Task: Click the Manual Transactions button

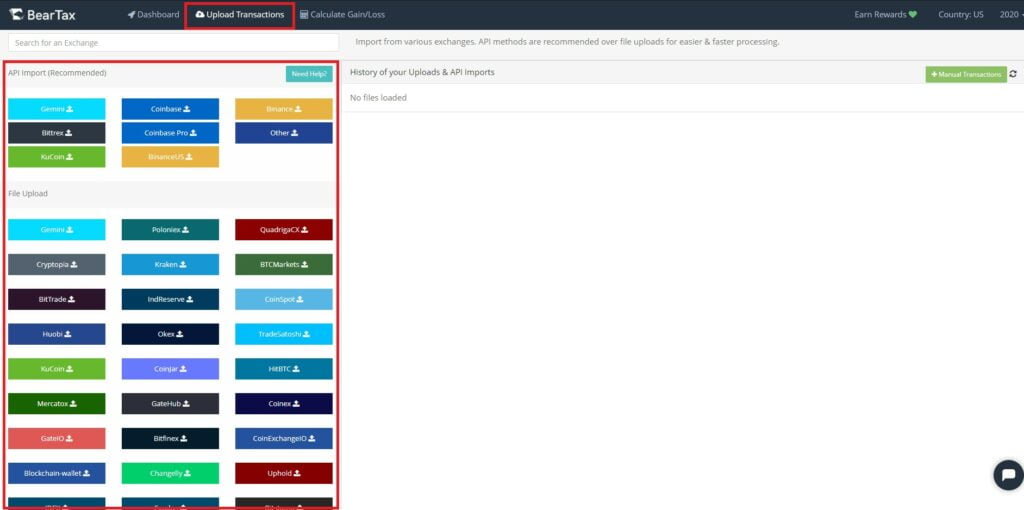Action: click(x=966, y=74)
